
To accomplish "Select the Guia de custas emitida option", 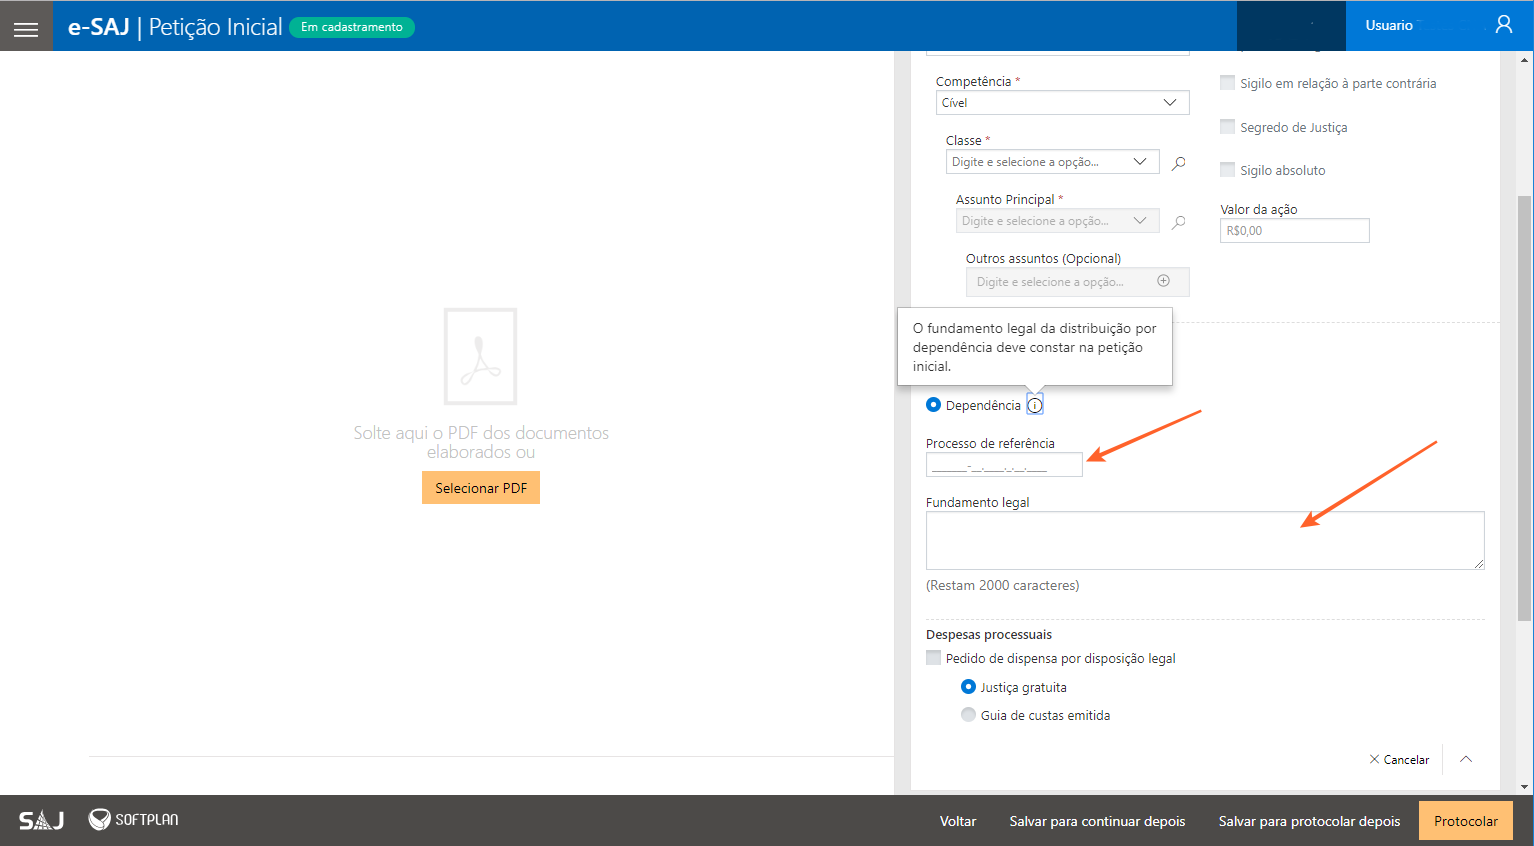I will pyautogui.click(x=968, y=715).
